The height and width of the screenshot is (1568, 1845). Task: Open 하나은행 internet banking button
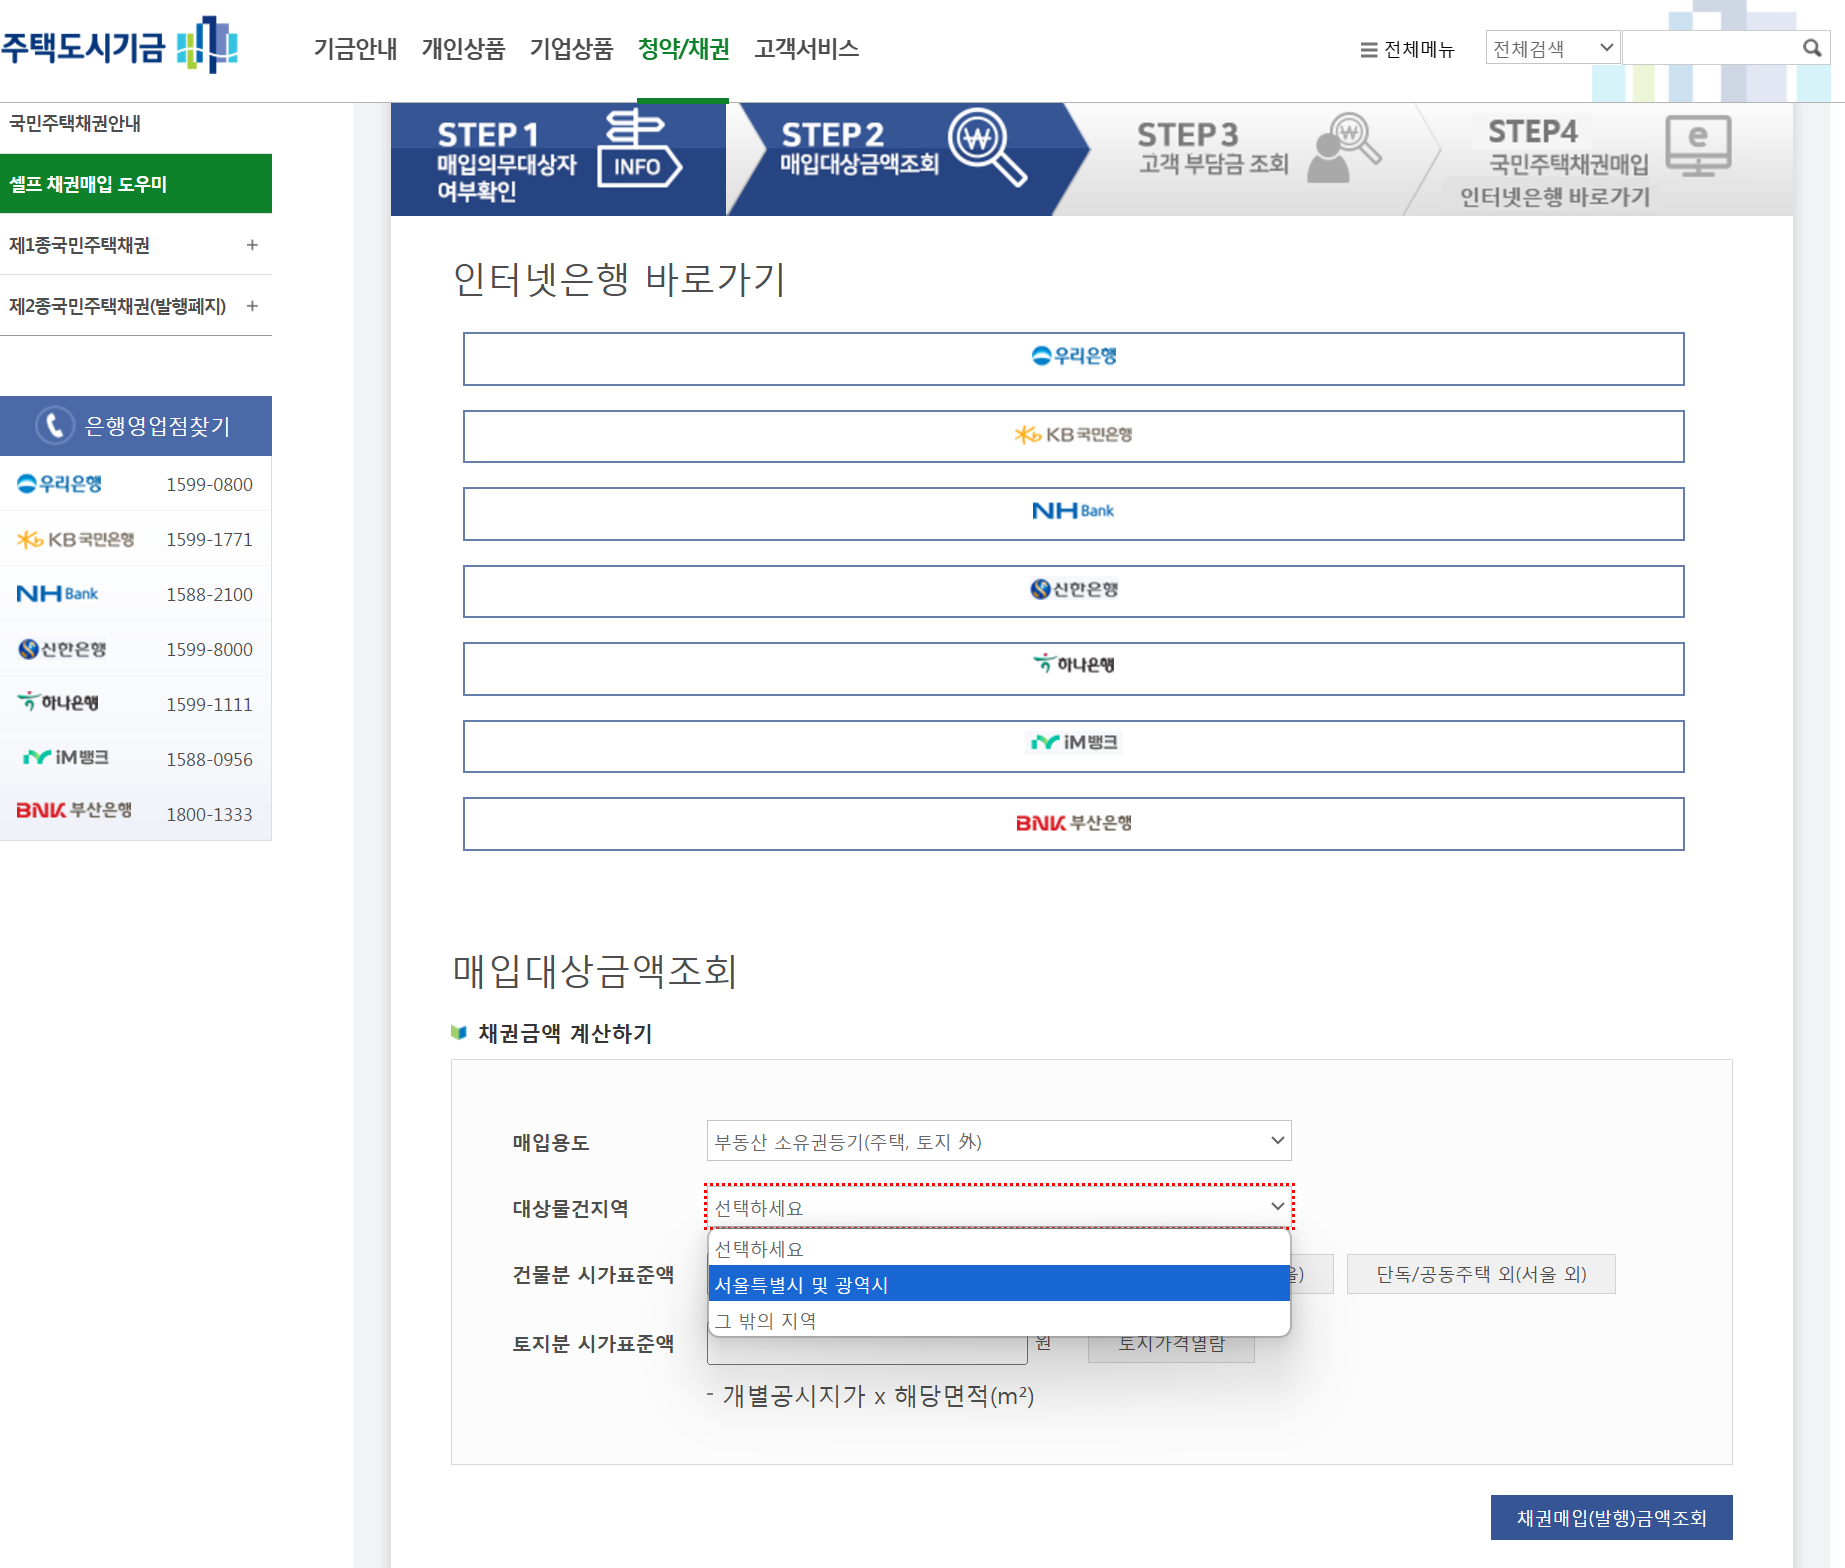click(x=1073, y=669)
